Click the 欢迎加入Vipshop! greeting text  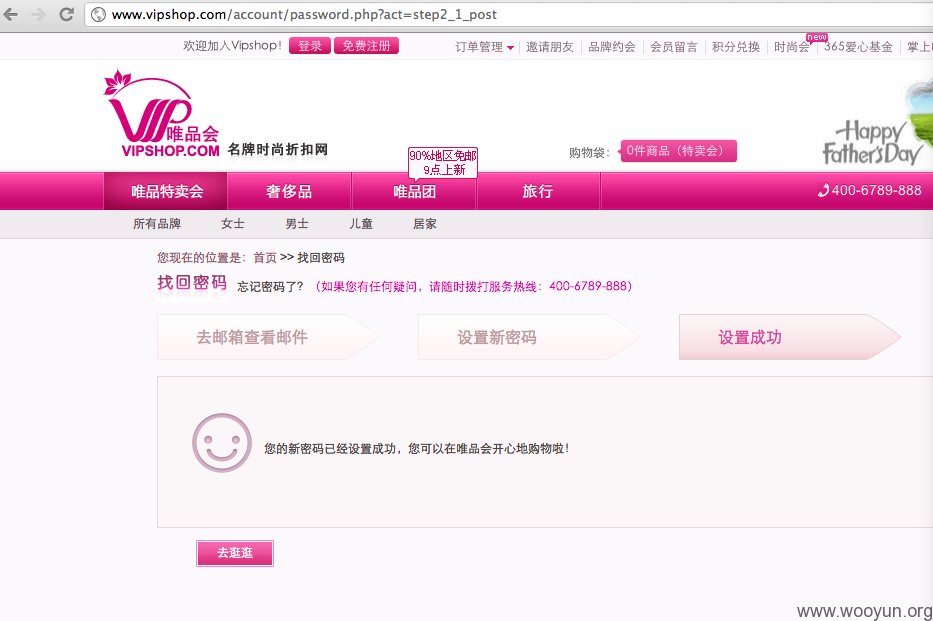click(x=232, y=46)
